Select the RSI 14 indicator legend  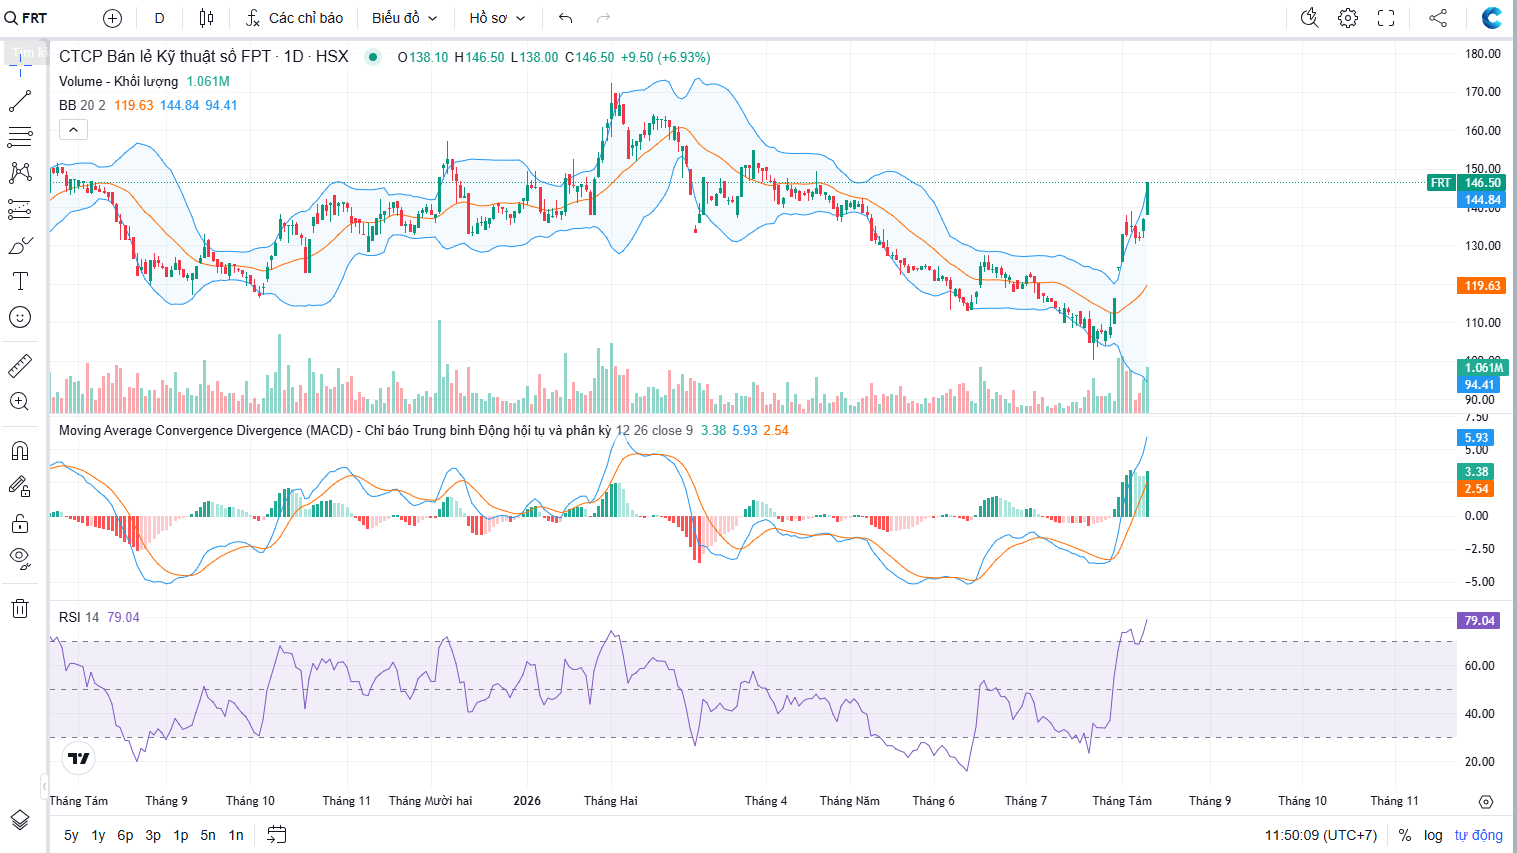[x=79, y=617]
